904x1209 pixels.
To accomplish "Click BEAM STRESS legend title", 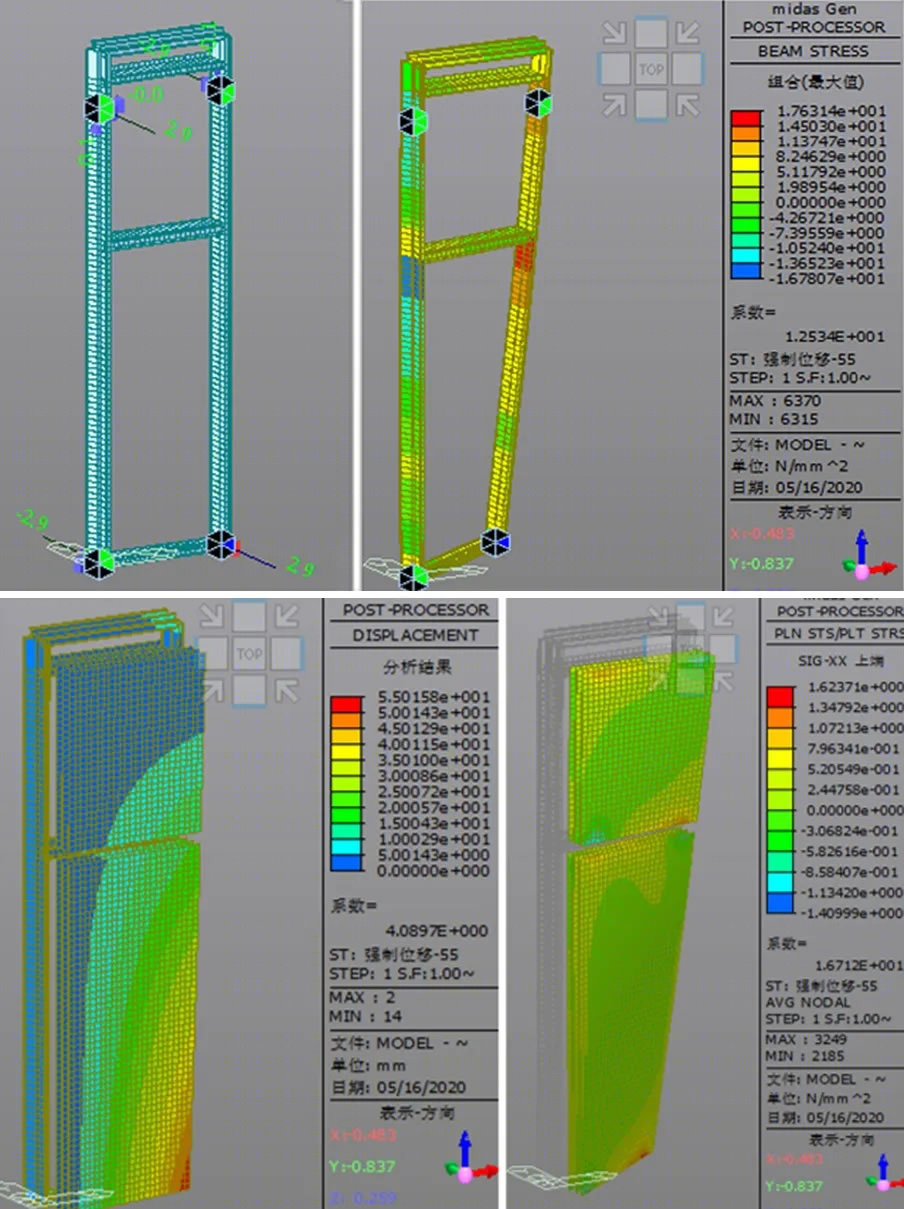I will pyautogui.click(x=813, y=51).
